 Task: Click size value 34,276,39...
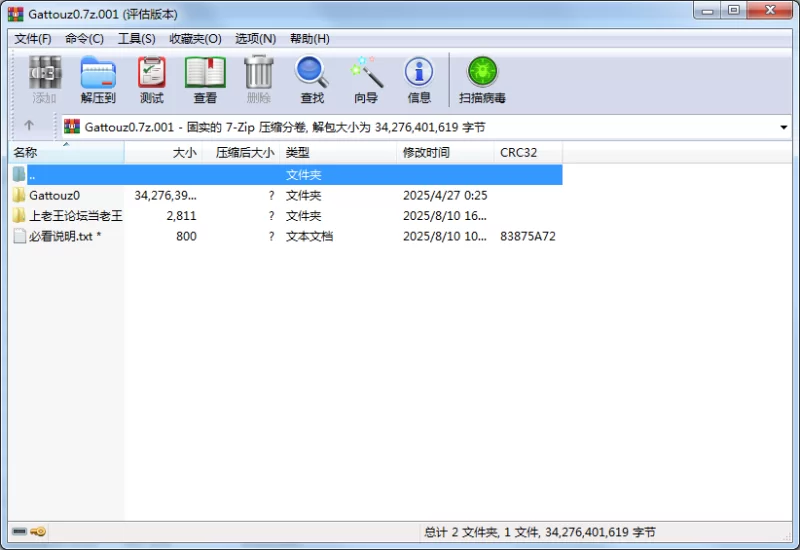pyautogui.click(x=165, y=195)
